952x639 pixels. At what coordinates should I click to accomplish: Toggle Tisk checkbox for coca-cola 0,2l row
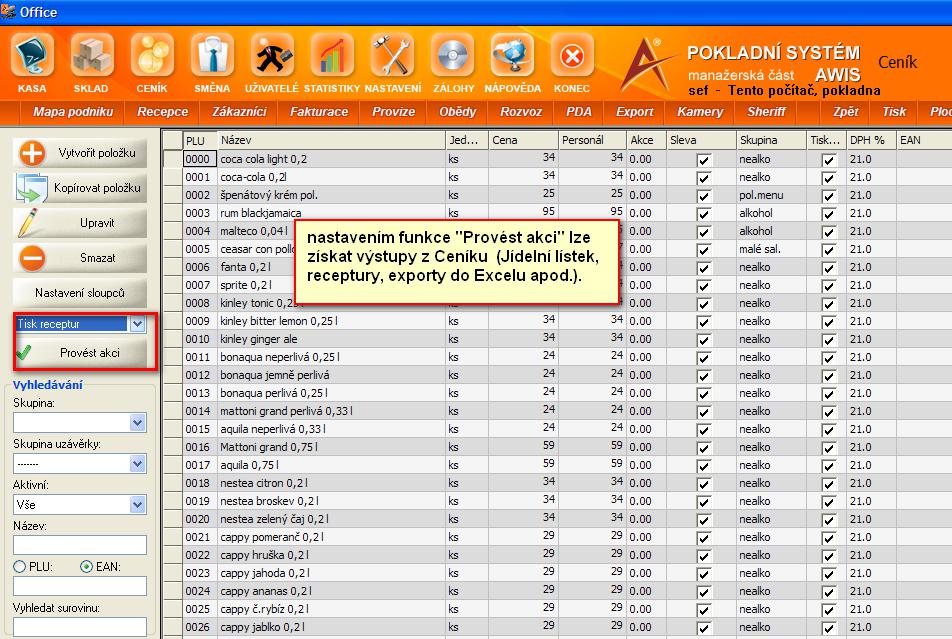(x=829, y=179)
